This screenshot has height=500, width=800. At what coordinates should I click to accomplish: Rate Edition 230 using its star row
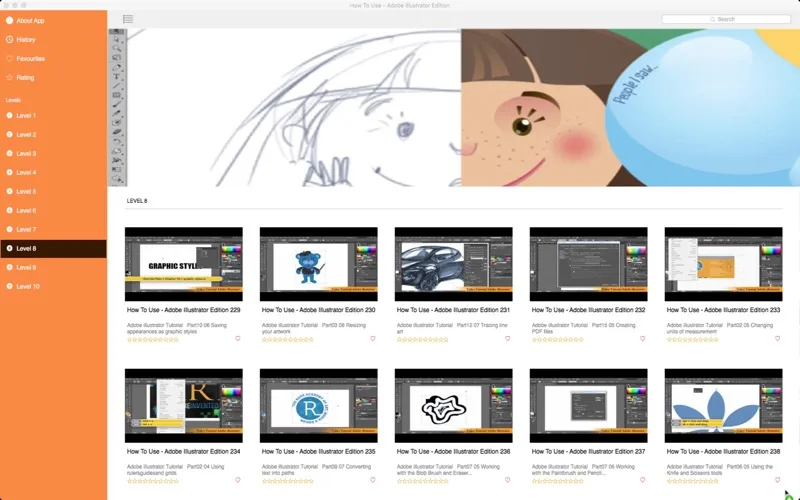tap(288, 340)
